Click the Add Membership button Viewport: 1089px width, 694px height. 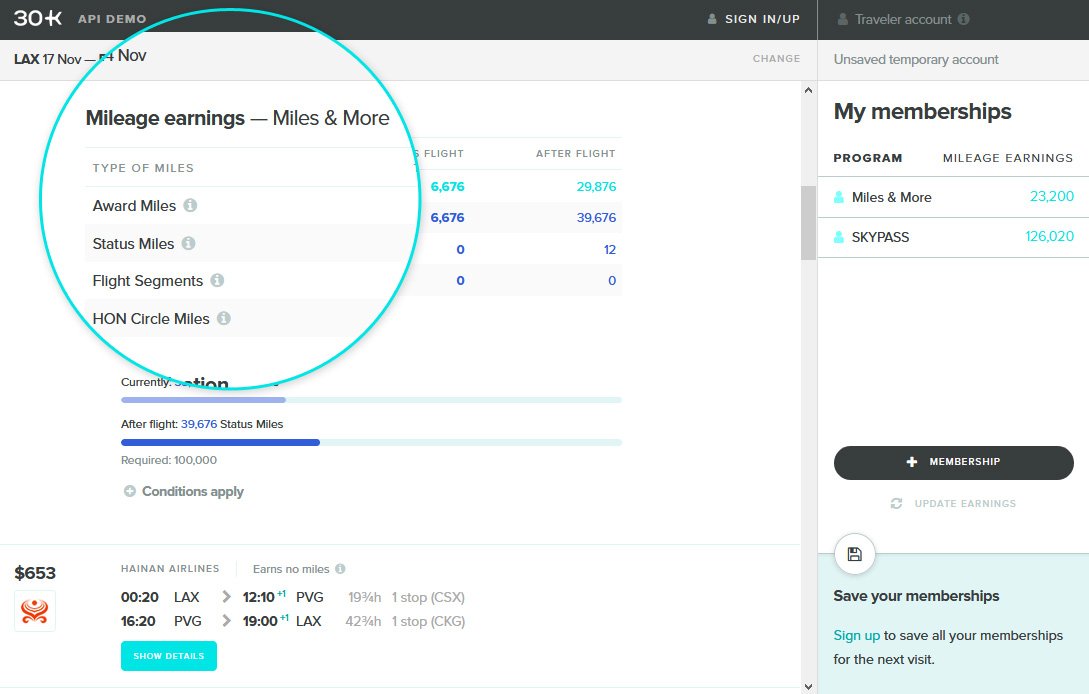click(x=953, y=462)
